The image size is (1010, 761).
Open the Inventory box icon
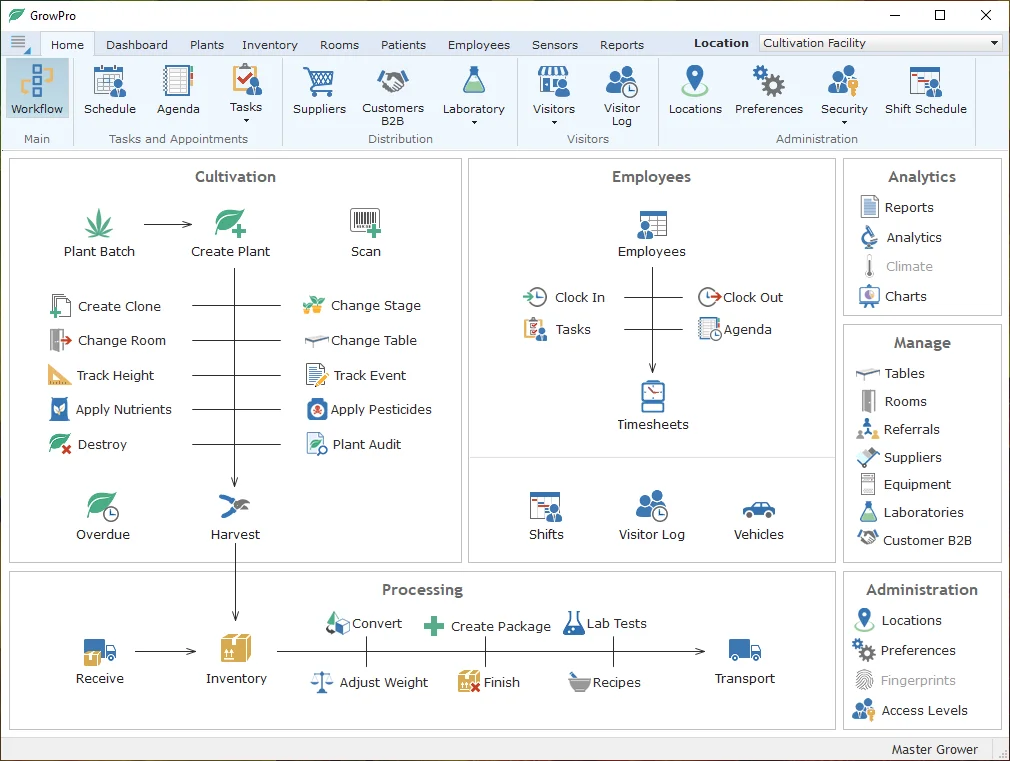coord(236,650)
